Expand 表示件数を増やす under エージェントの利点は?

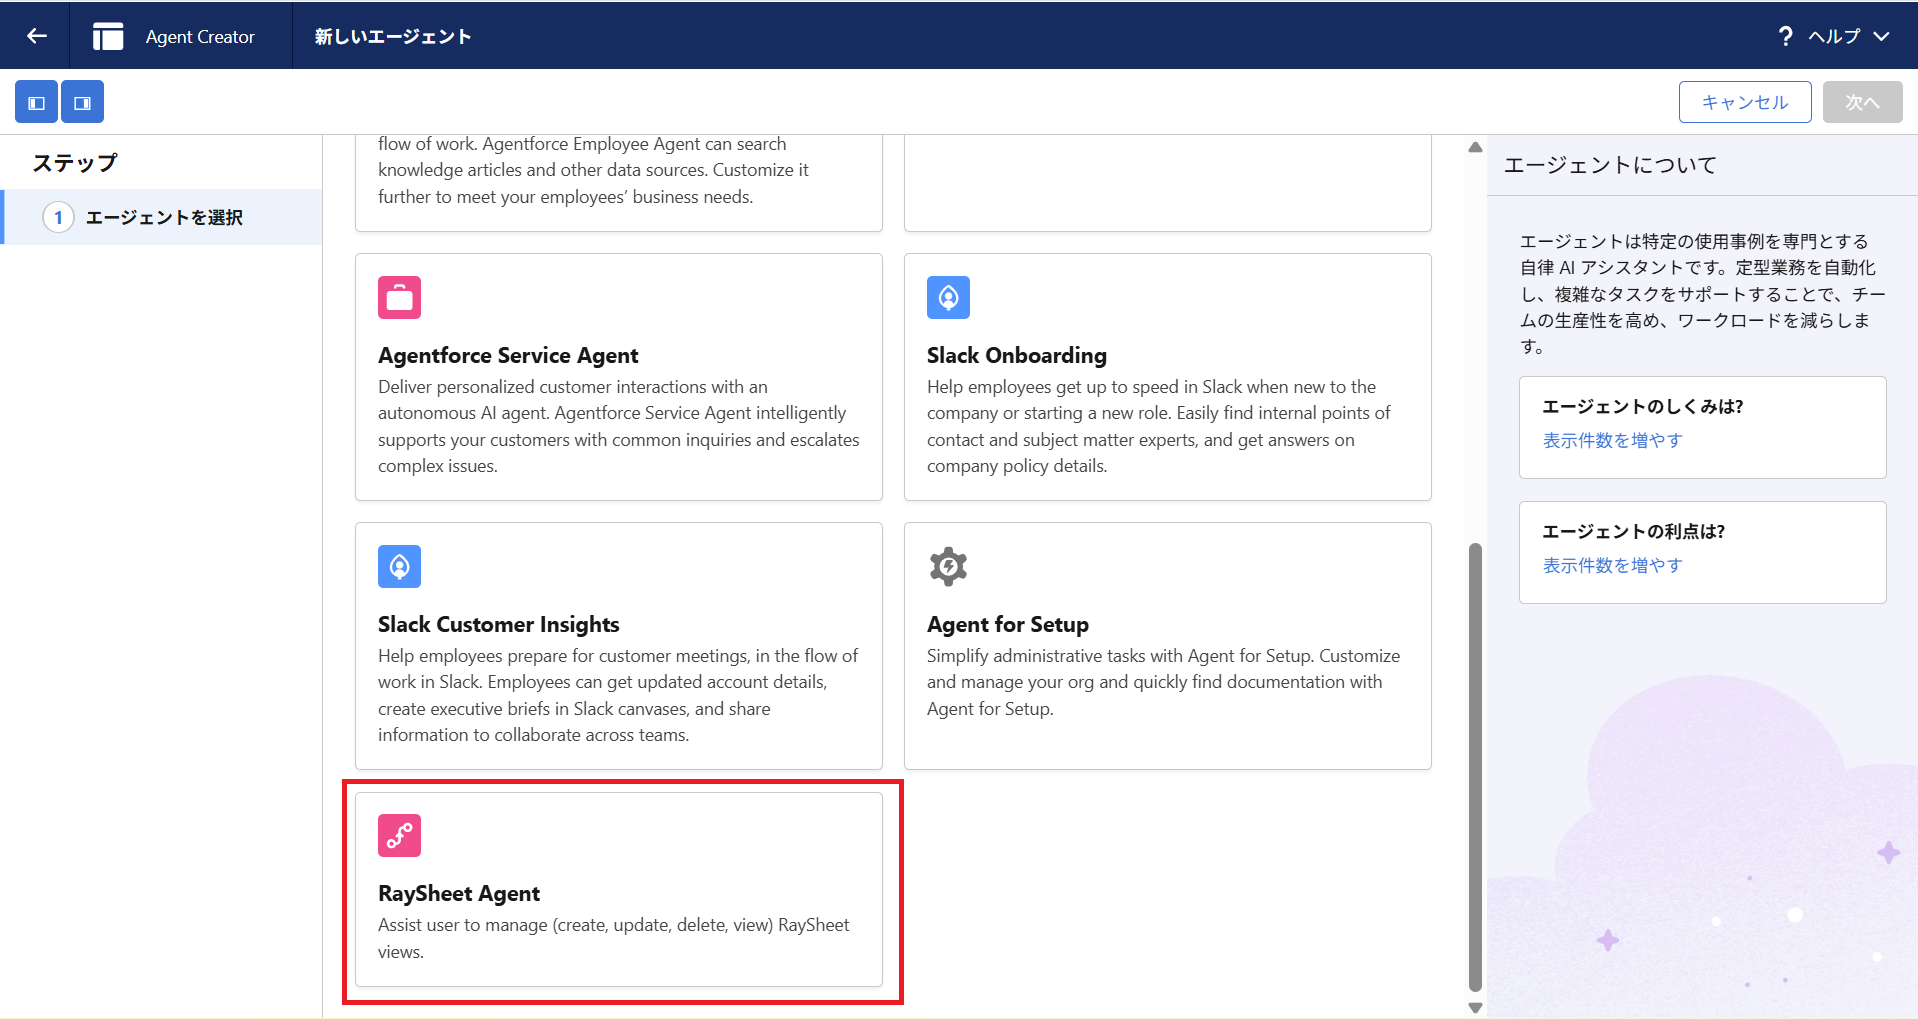click(x=1612, y=565)
